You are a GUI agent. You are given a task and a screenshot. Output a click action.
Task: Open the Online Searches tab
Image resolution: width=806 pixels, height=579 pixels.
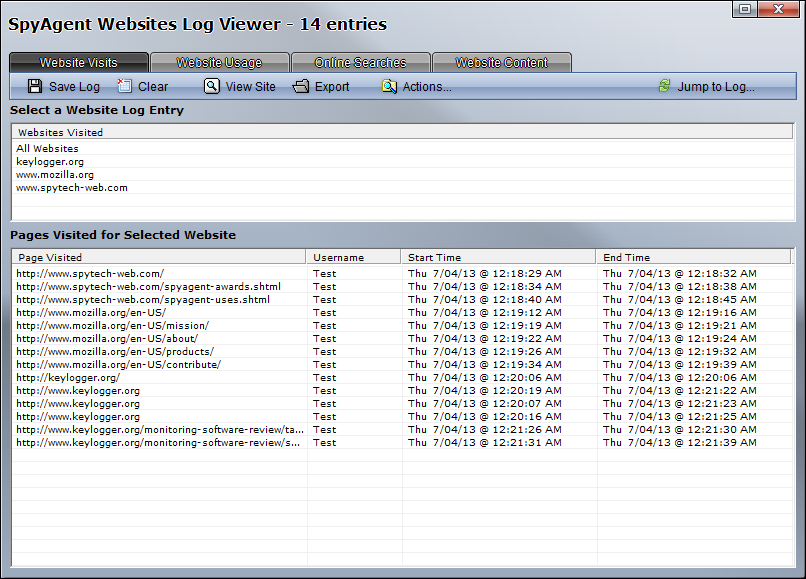360,63
